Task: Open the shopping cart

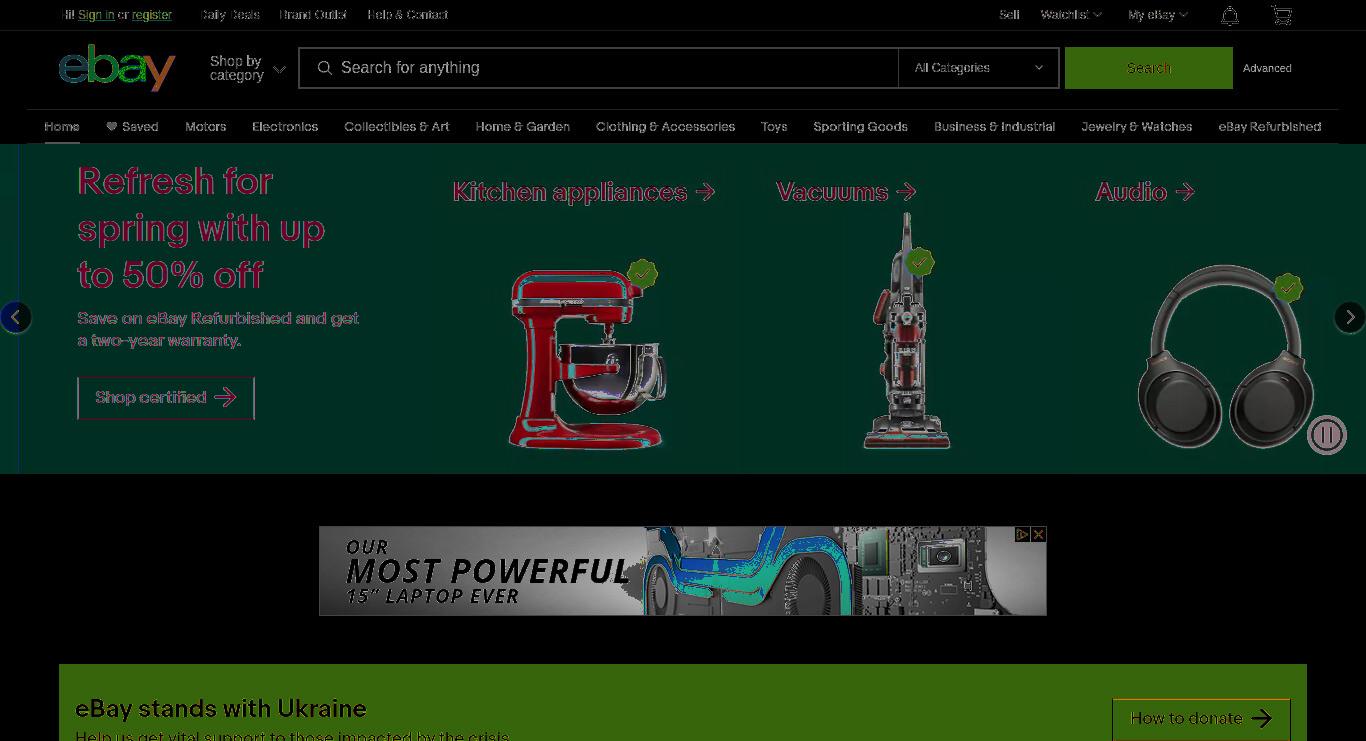Action: [x=1281, y=15]
